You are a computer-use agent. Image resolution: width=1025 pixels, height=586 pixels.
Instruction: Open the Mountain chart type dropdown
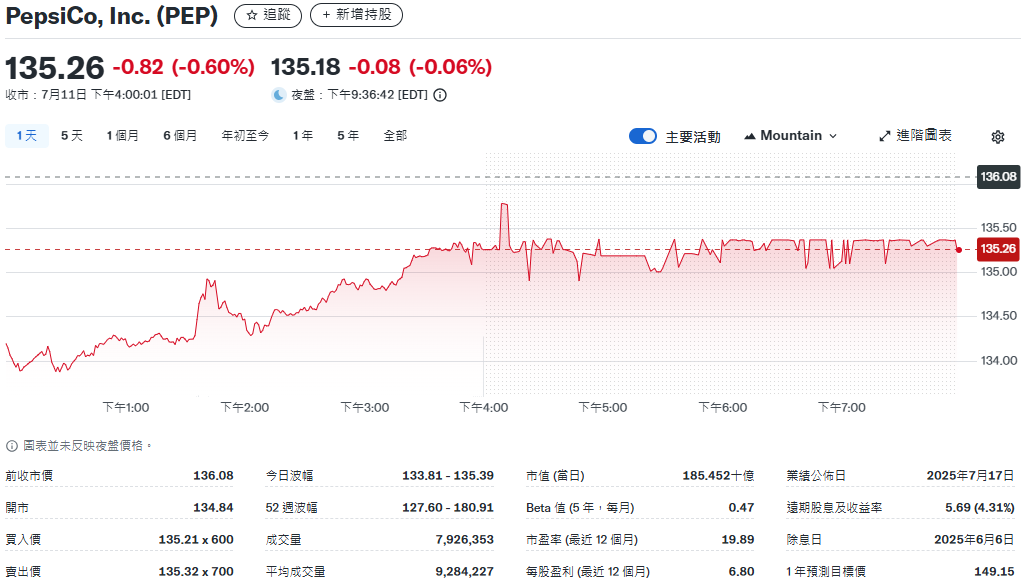click(x=791, y=135)
